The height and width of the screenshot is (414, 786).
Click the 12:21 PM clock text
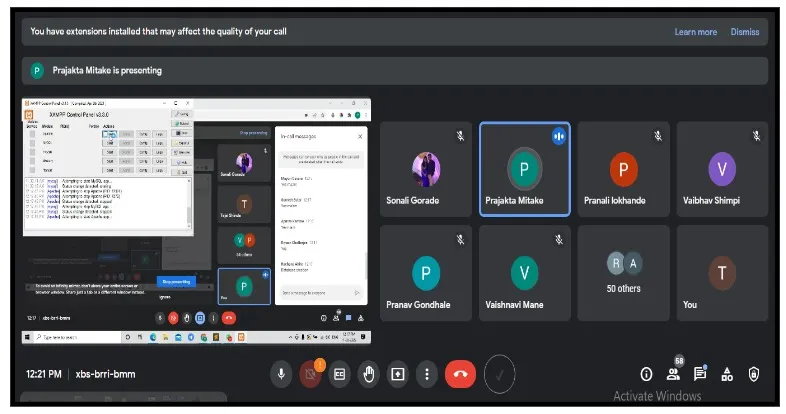click(44, 374)
